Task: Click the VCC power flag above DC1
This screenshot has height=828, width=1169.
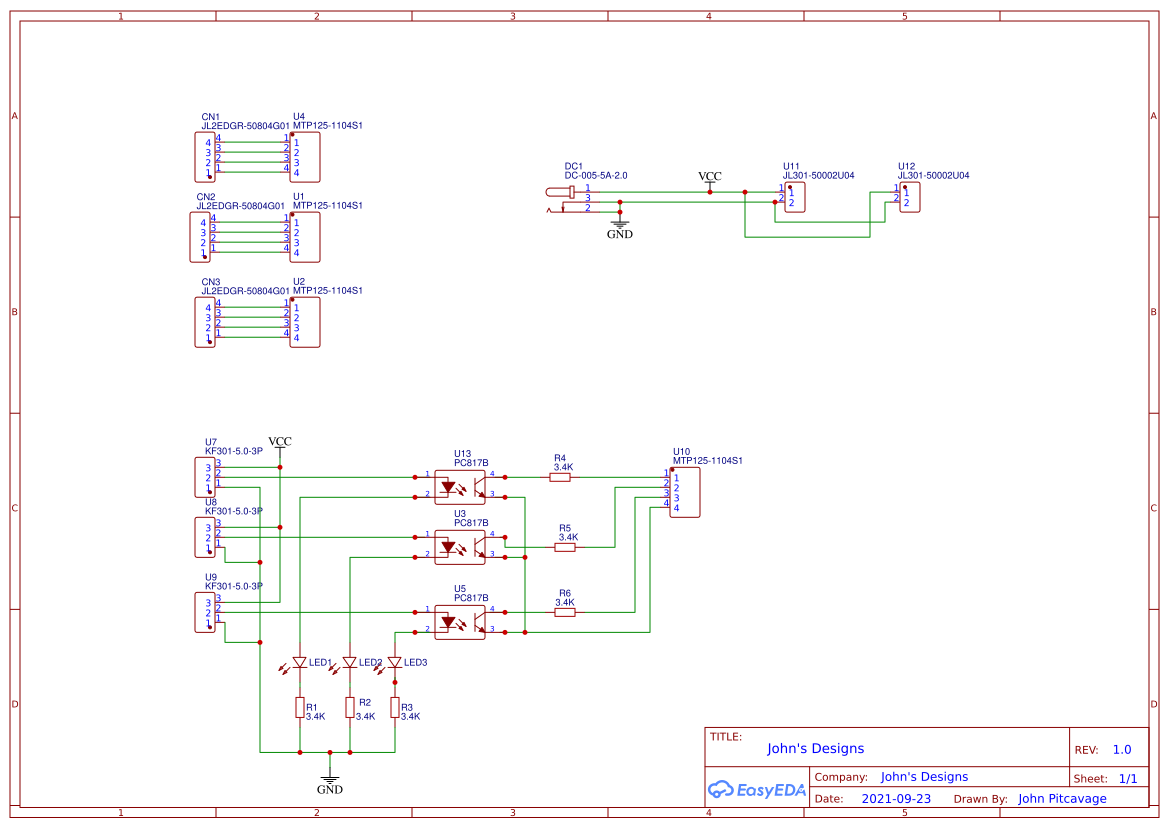Action: 709,180
